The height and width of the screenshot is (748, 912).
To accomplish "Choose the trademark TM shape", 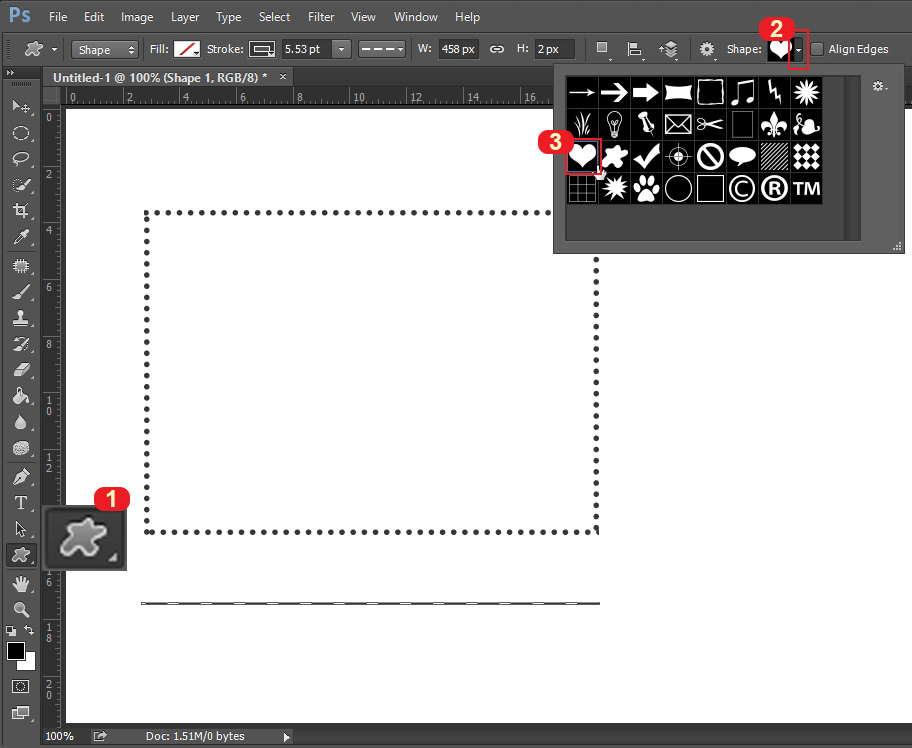I will tap(806, 188).
